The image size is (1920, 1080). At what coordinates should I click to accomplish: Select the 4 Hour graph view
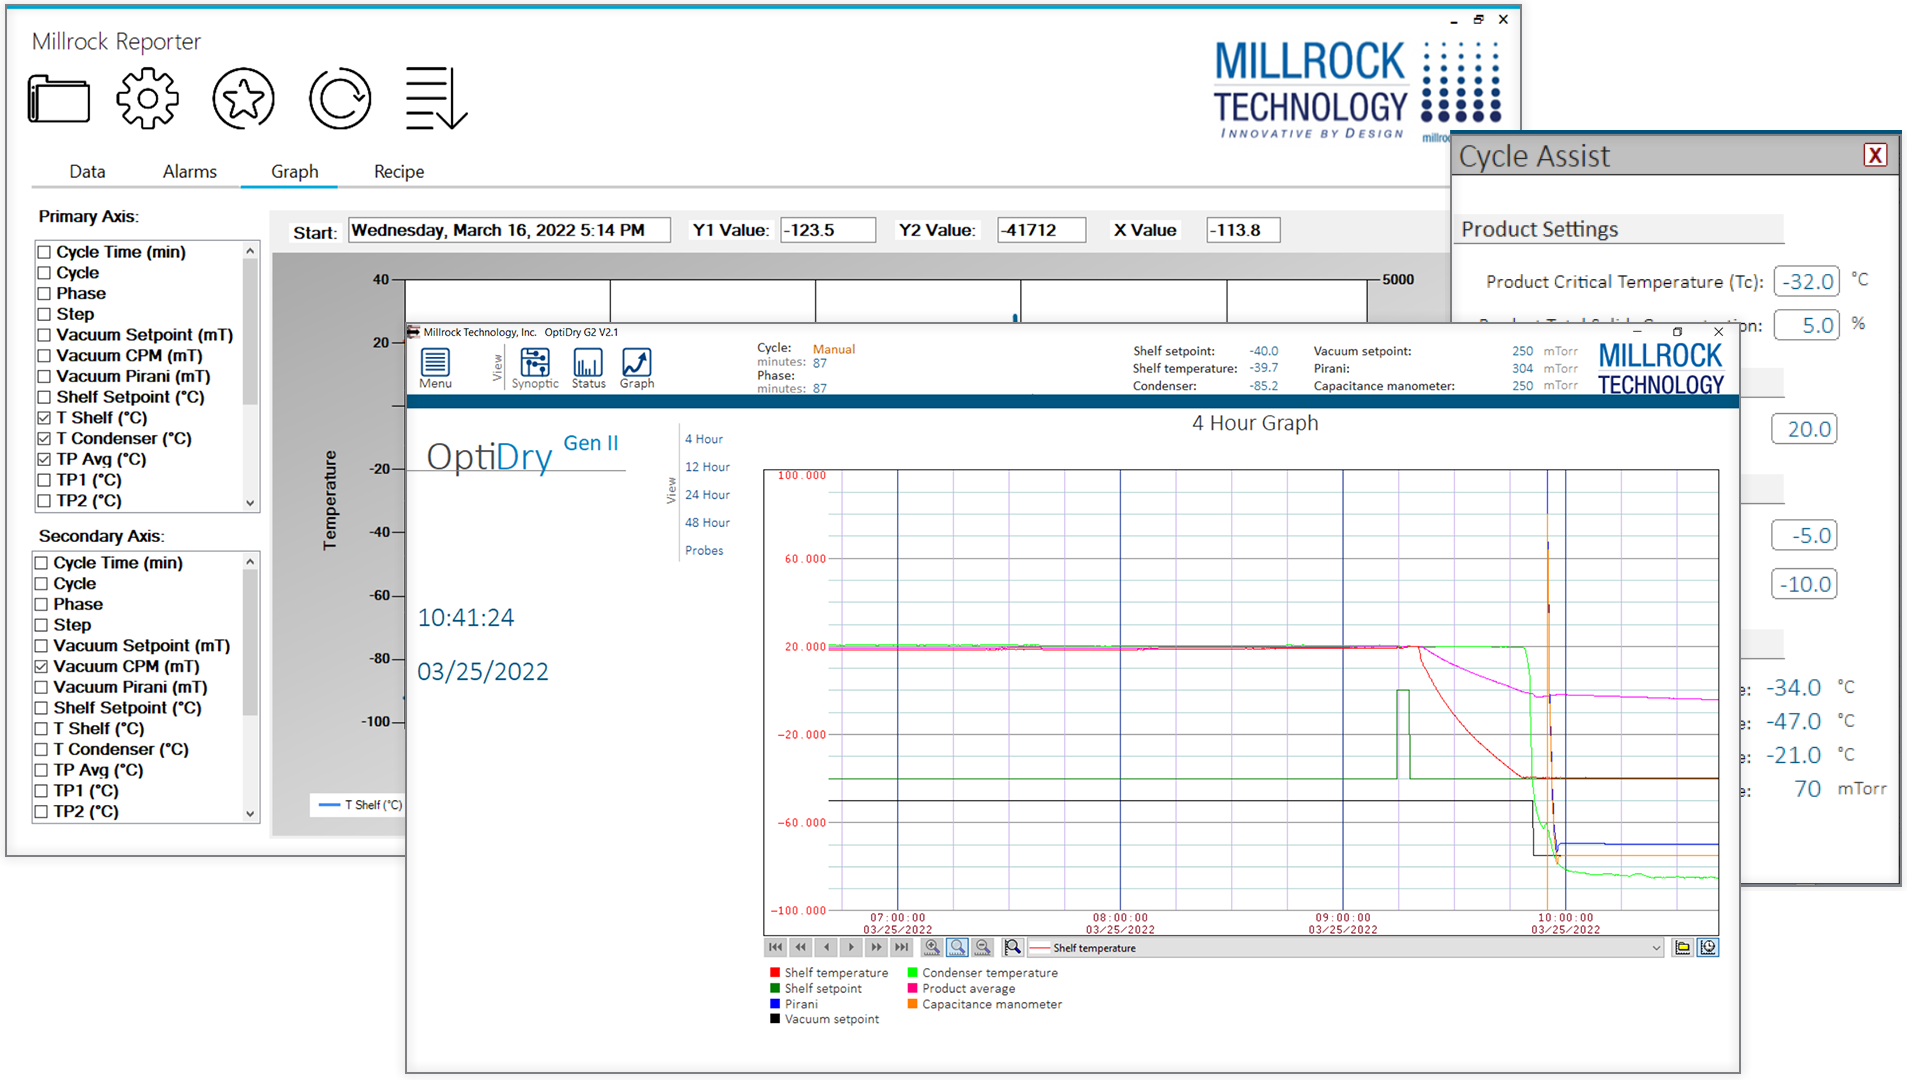click(x=704, y=439)
